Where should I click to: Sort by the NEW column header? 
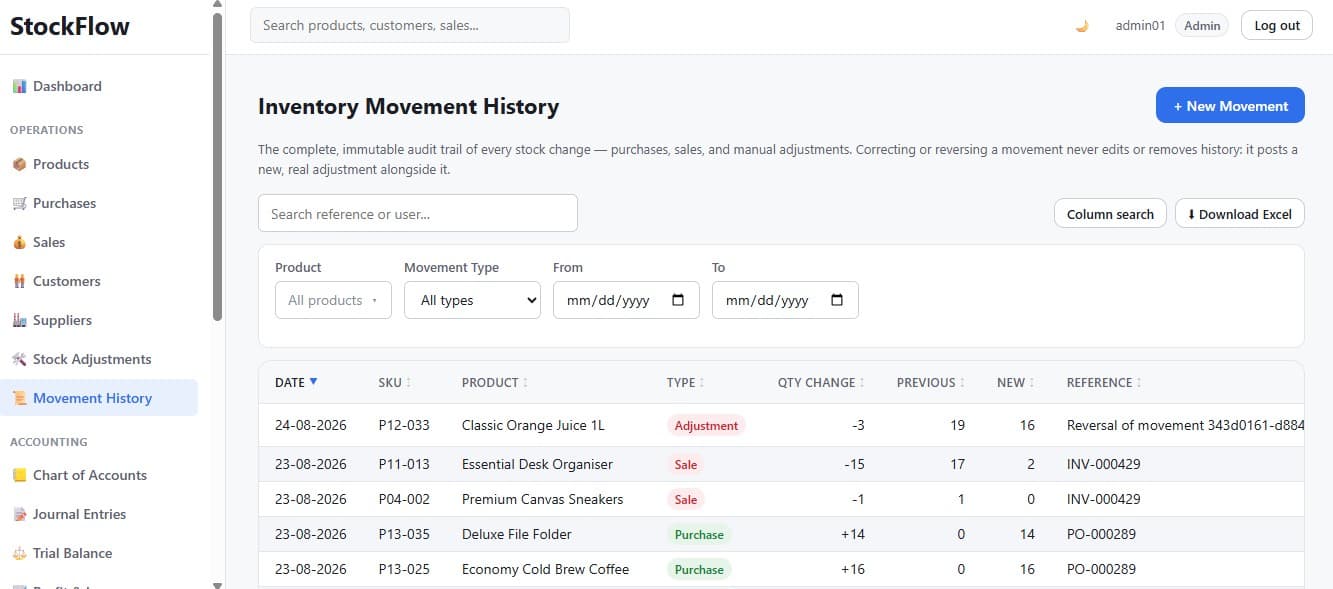click(1015, 382)
